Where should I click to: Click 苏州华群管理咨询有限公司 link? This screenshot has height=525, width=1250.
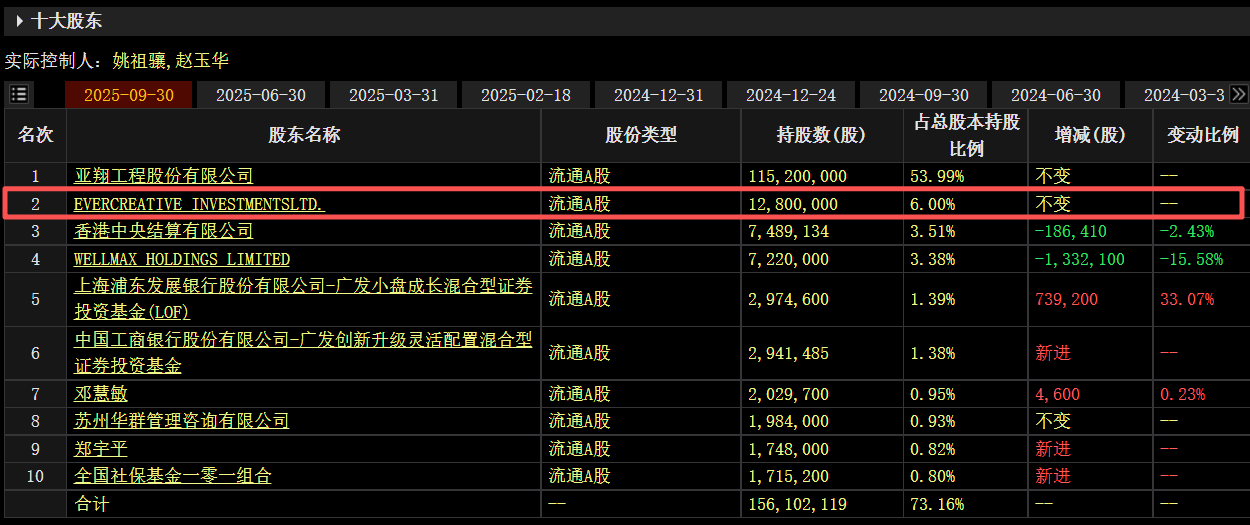tap(181, 421)
